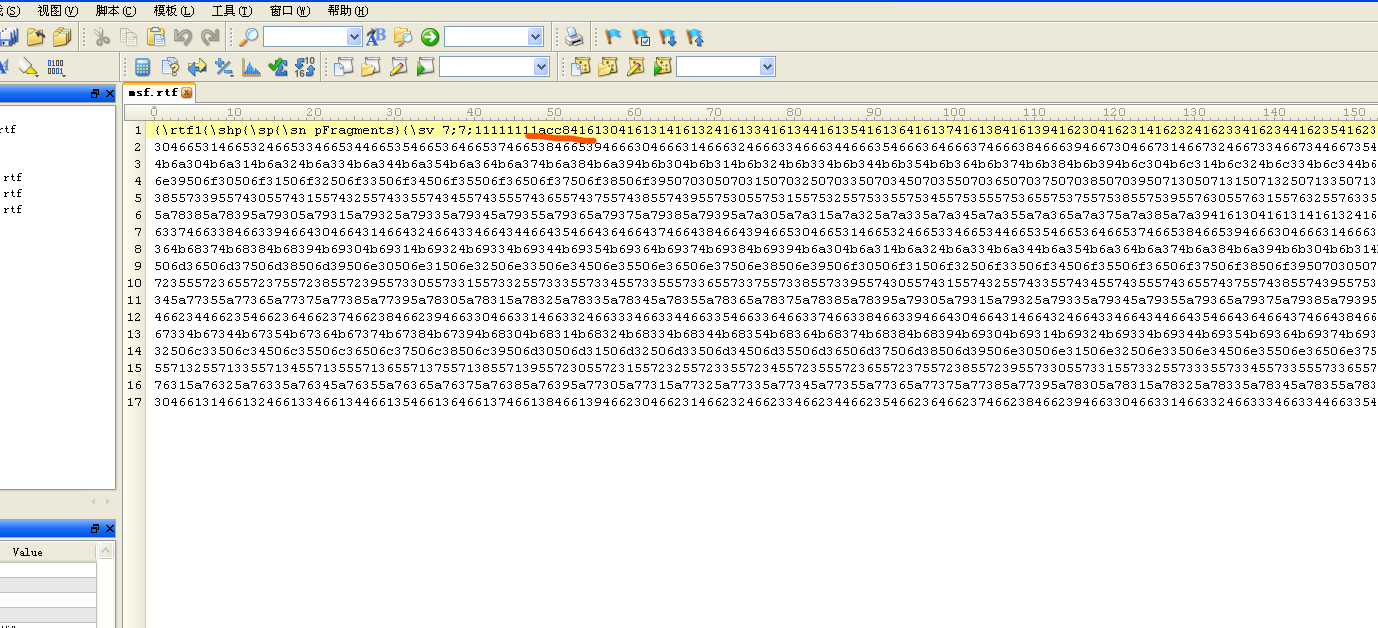Click the Paste clipboard icon

[x=156, y=37]
